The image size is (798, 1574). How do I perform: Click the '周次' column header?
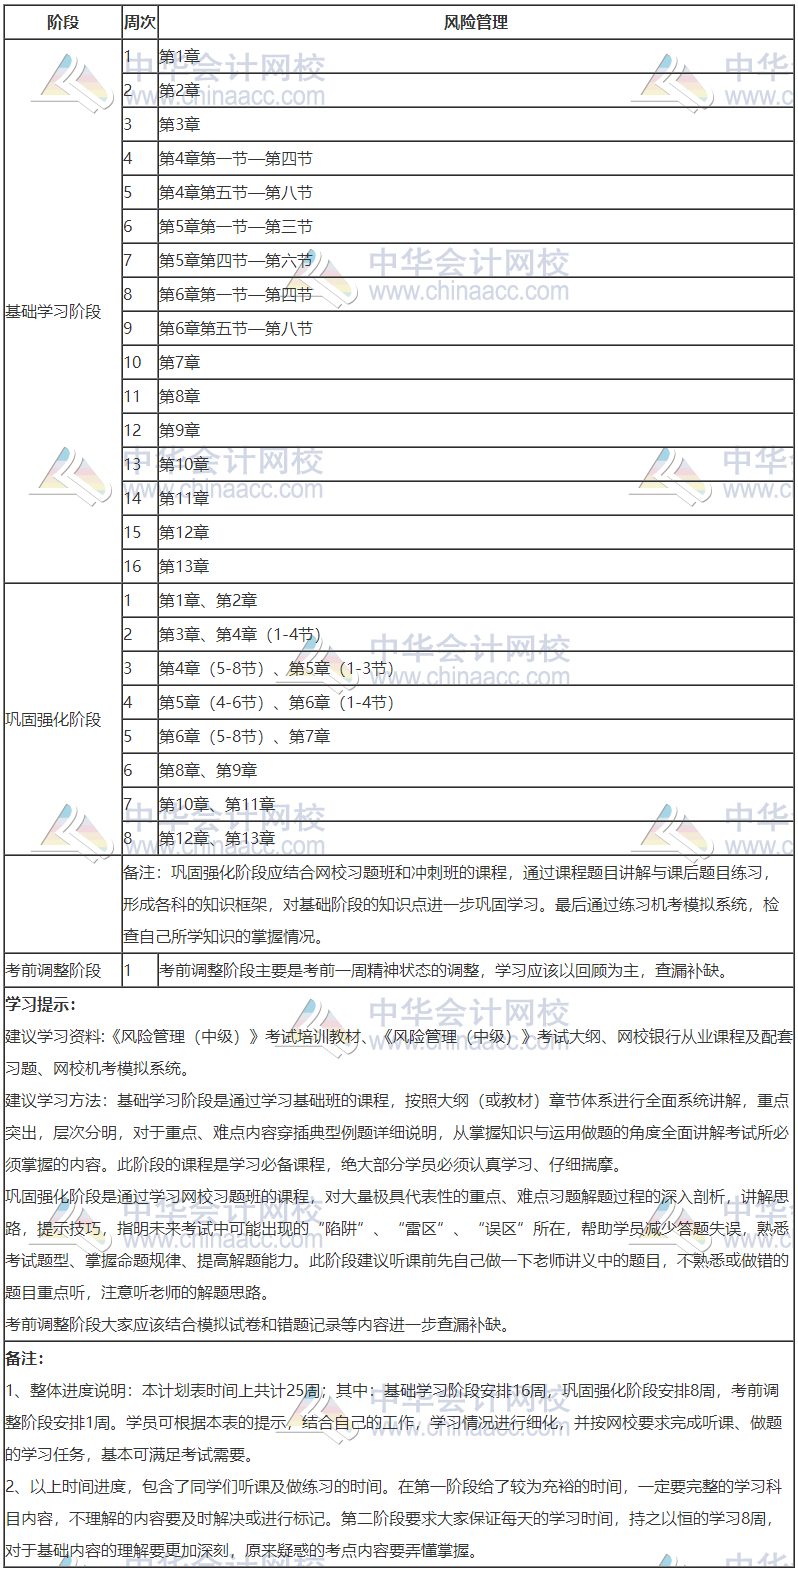pos(140,22)
